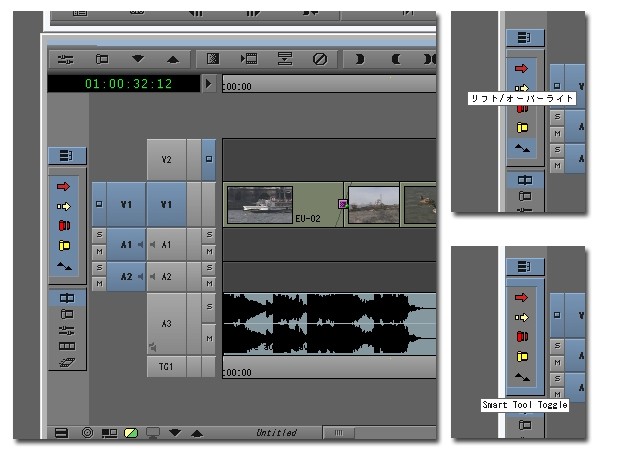Click the timeline scale slider handle
Screen dimensions: 625x469
coord(338,433)
